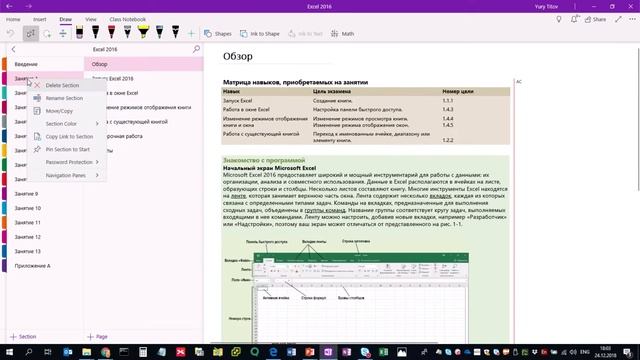Select the Обзор page in the page list
640x360 pixels.
tap(144, 64)
